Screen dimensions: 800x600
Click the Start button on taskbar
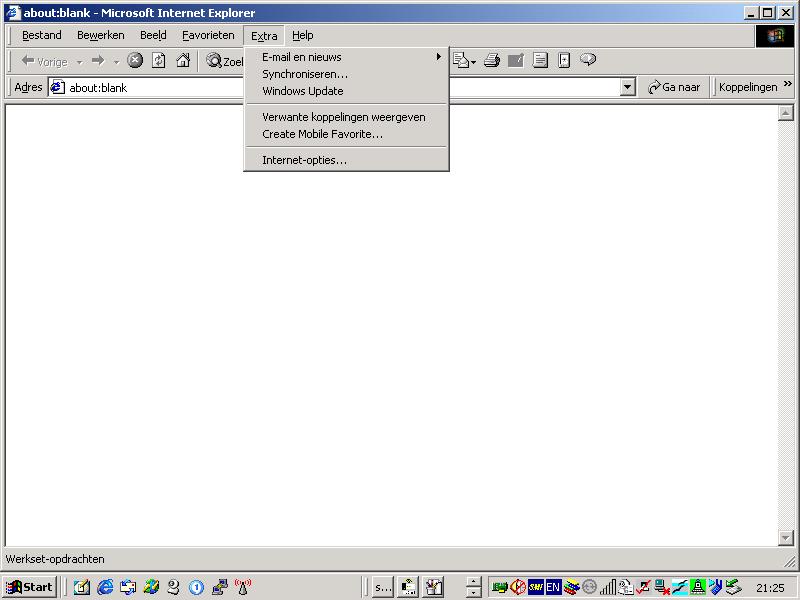tap(30, 587)
